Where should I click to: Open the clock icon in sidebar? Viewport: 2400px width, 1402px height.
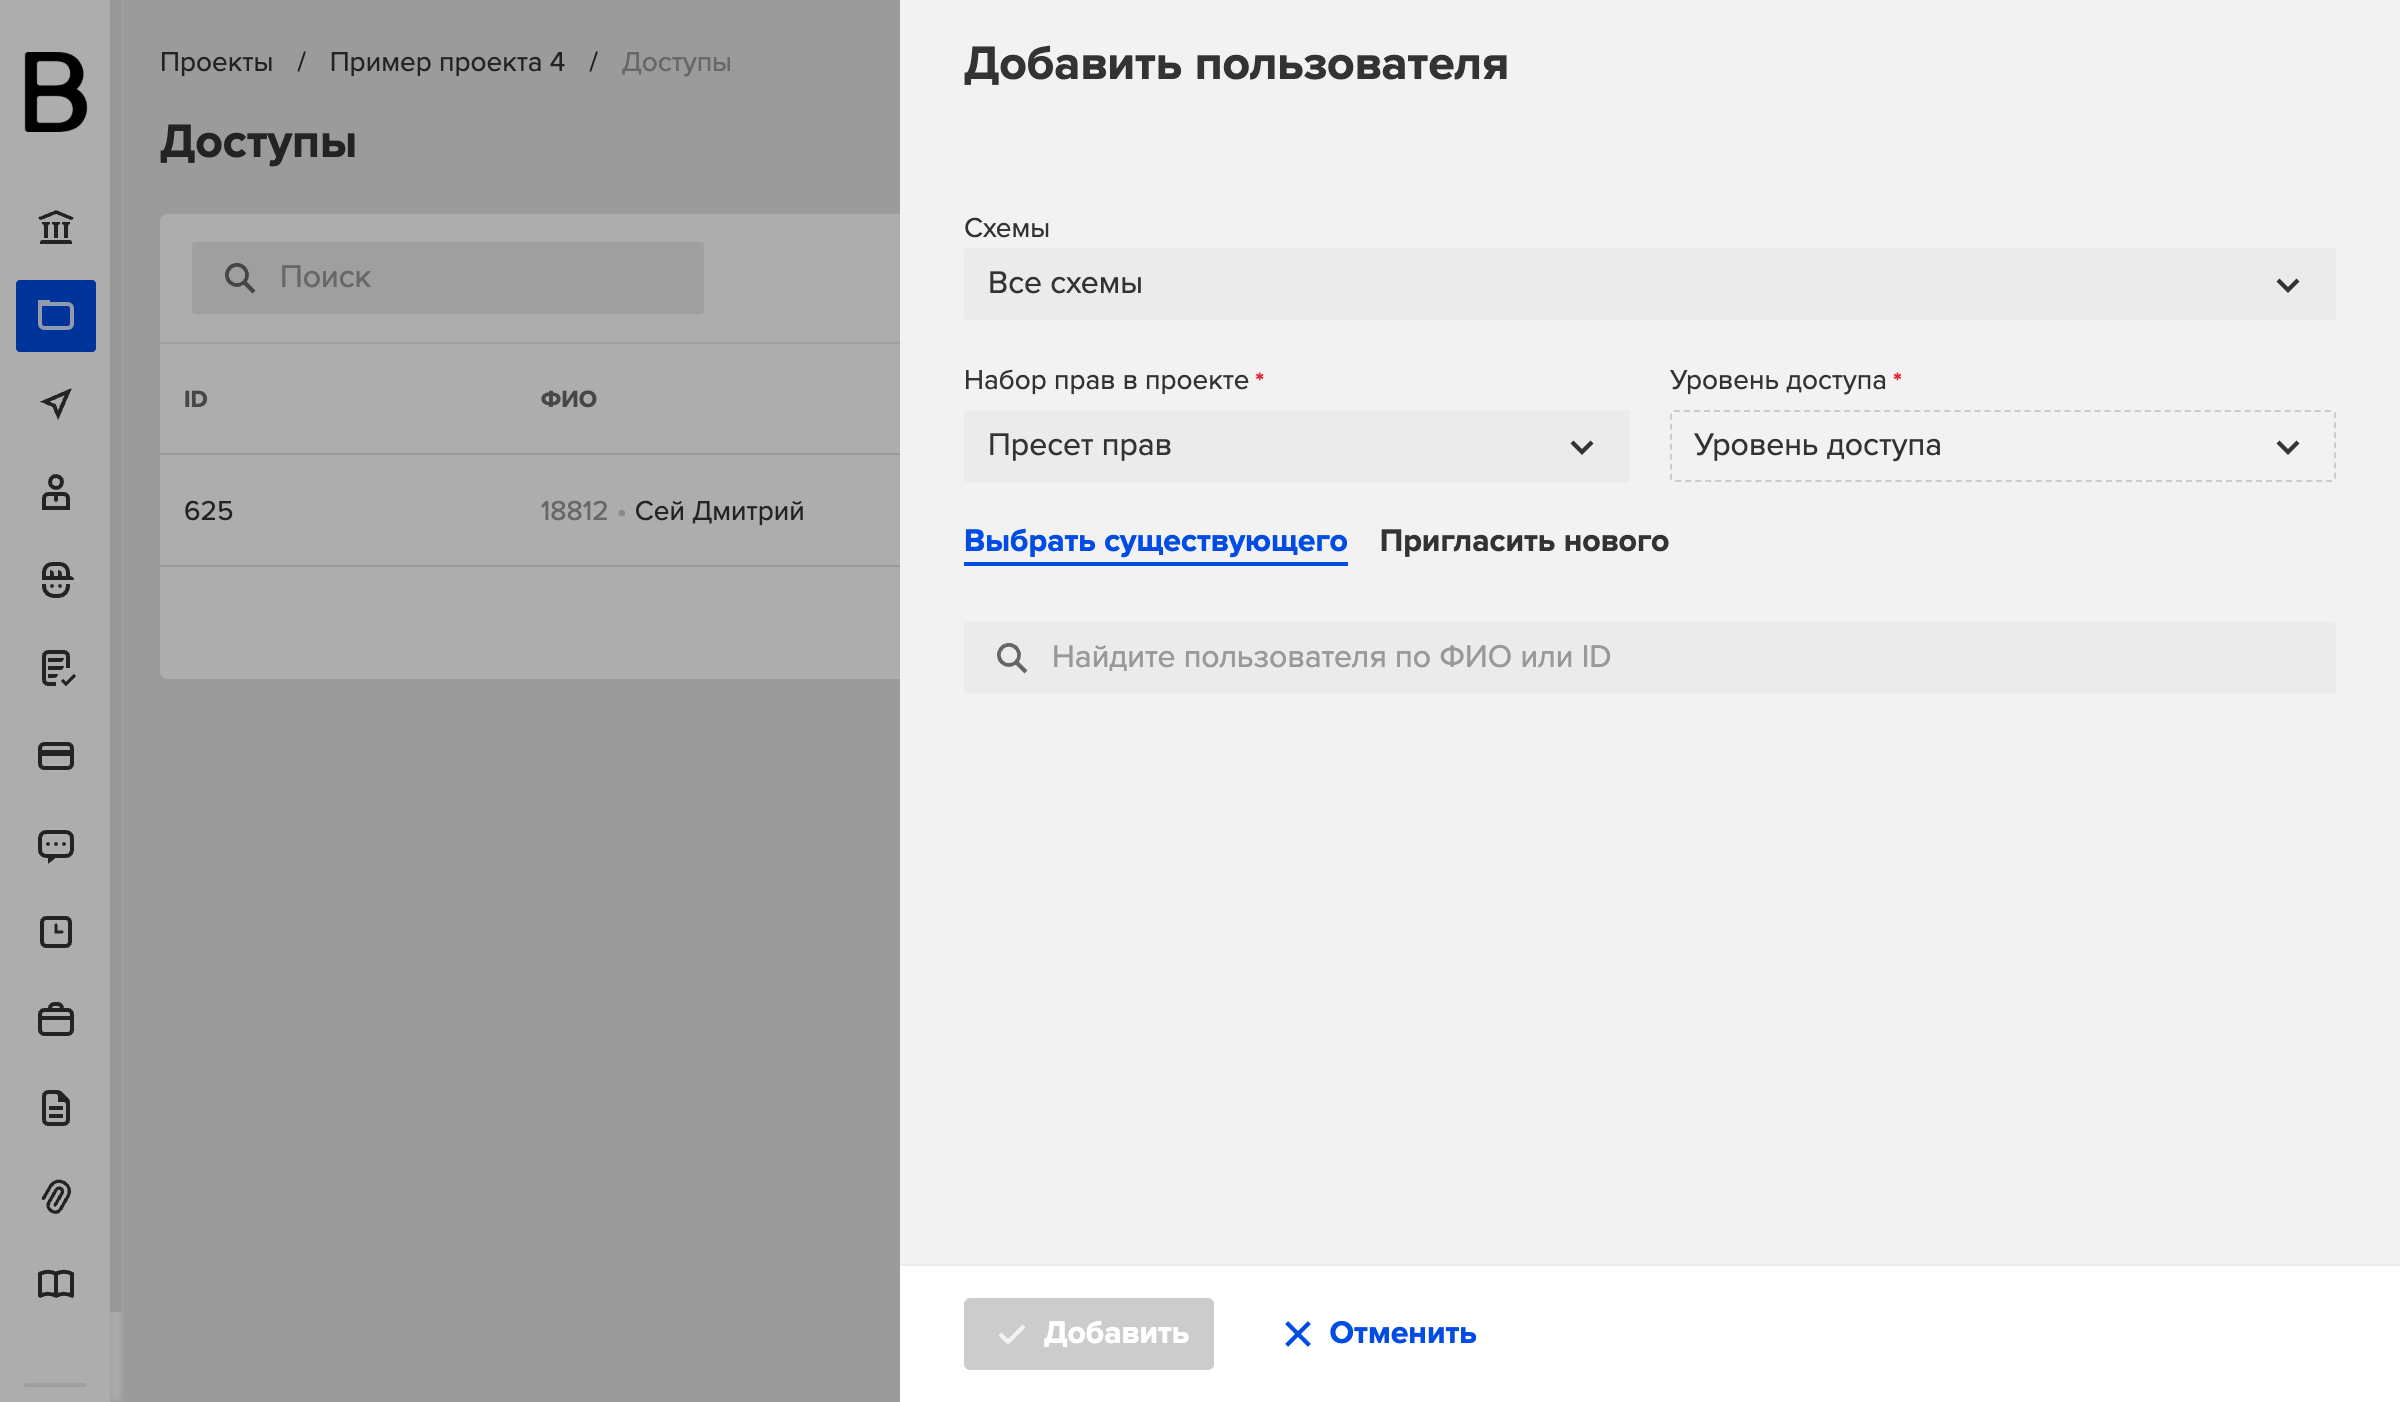tap(56, 932)
